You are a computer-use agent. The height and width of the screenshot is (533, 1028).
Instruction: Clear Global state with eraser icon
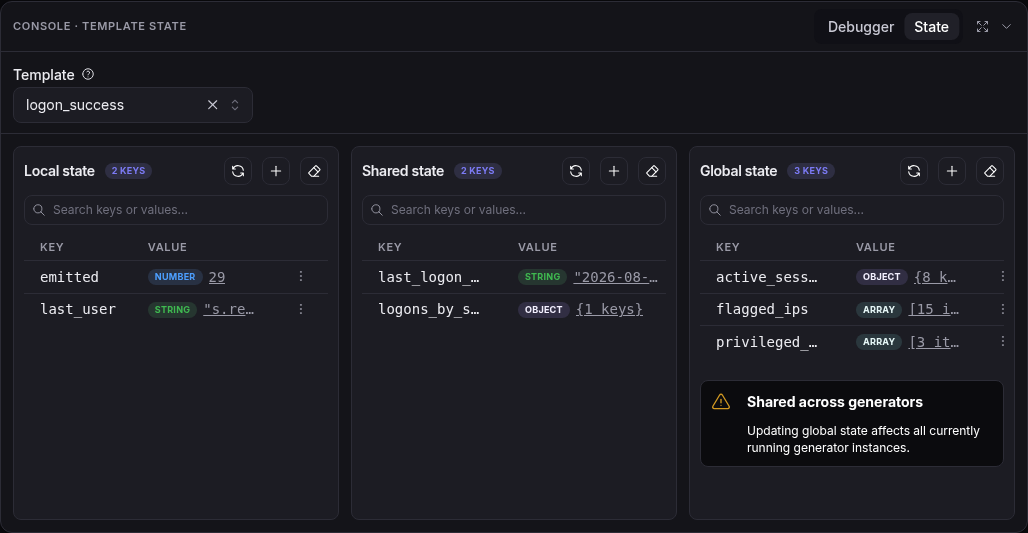pyautogui.click(x=990, y=171)
